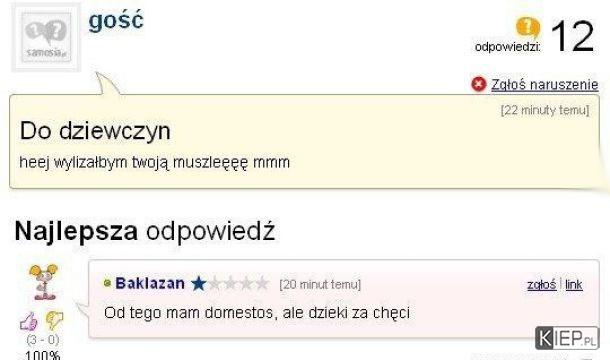
Task: Click the Baklazan cartoon avatar
Action: 44,282
